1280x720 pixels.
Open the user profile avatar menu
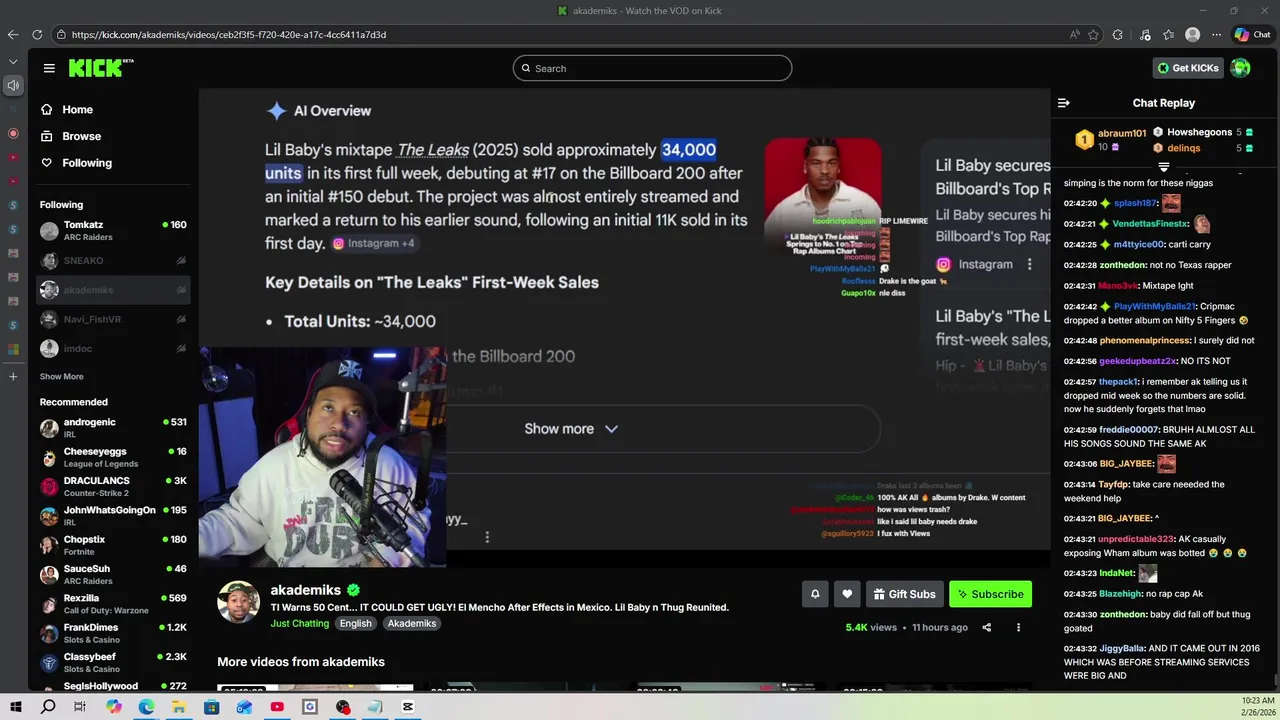pos(1240,68)
